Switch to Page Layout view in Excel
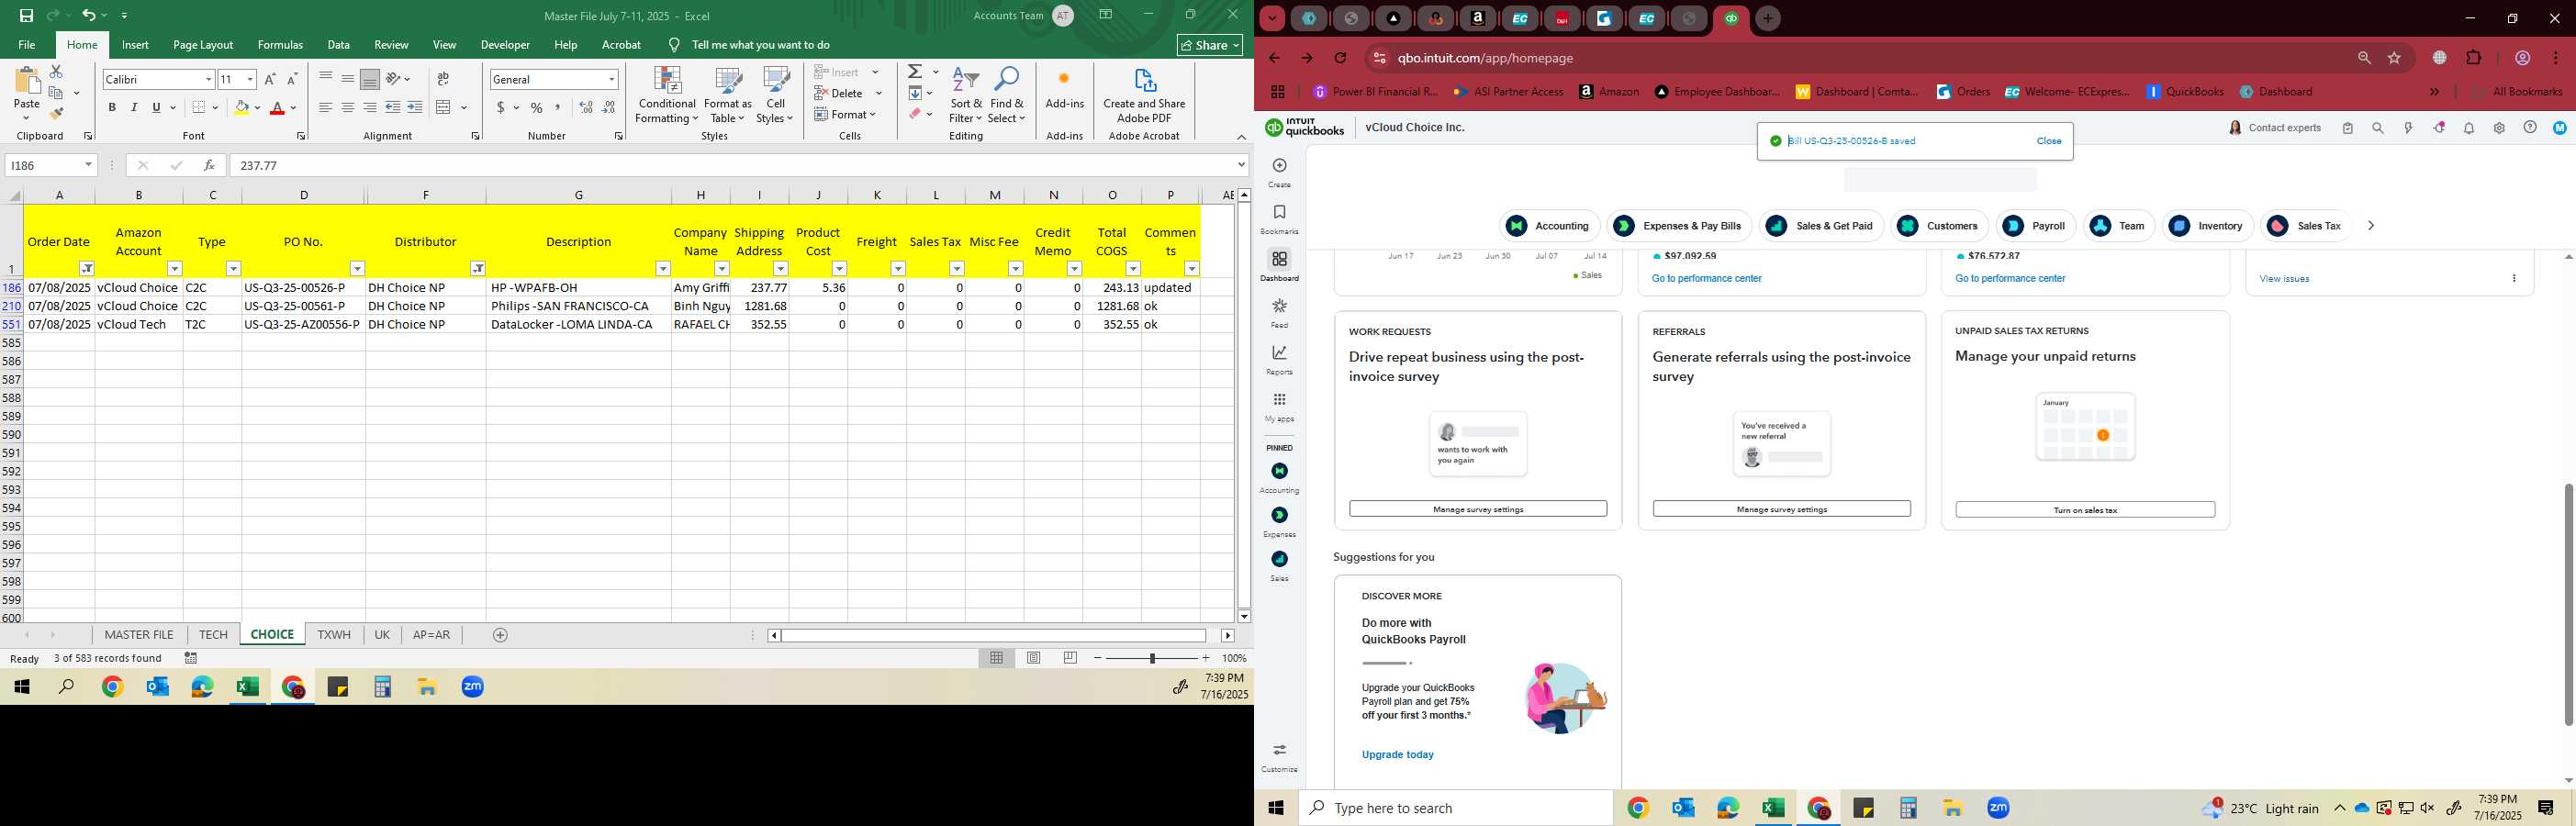Screen dimensions: 2576x826 (x=1034, y=658)
